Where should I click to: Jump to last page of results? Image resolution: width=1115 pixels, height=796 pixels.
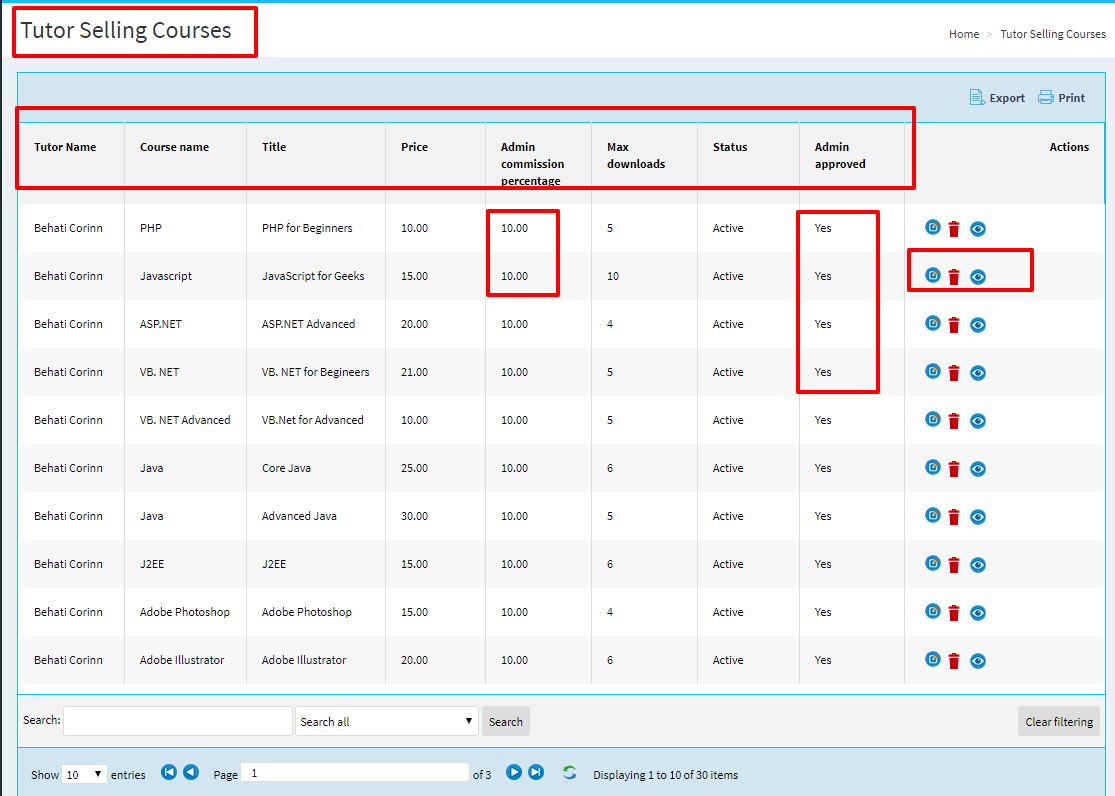pos(536,772)
